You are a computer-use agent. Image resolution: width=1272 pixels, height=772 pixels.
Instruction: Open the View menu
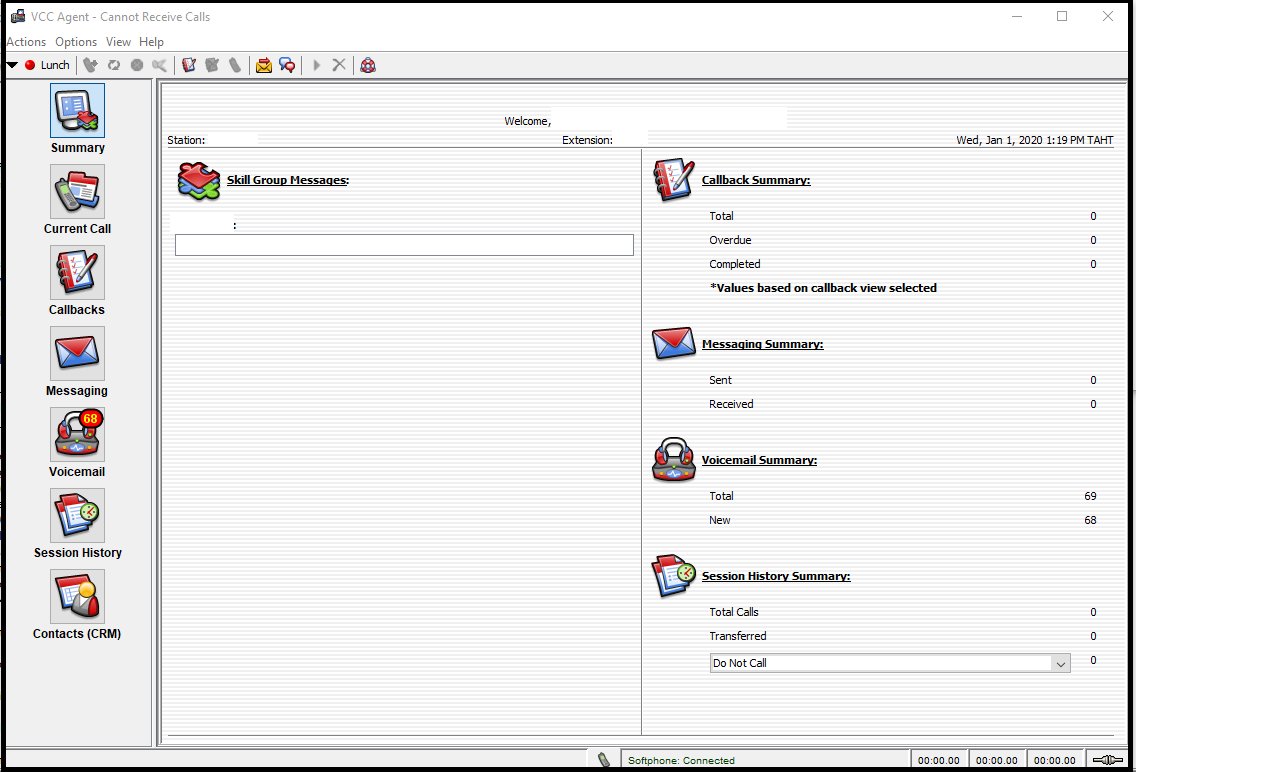pyautogui.click(x=118, y=42)
